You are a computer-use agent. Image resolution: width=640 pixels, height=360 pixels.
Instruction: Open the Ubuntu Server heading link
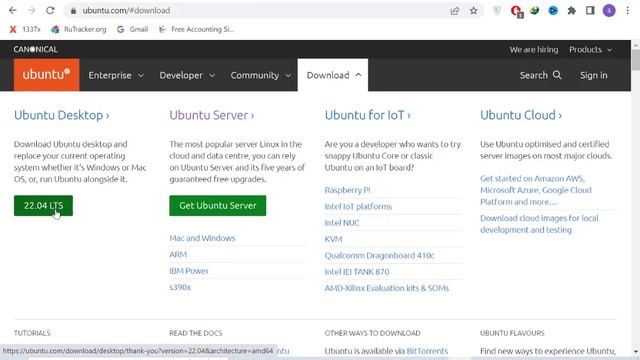click(x=212, y=115)
